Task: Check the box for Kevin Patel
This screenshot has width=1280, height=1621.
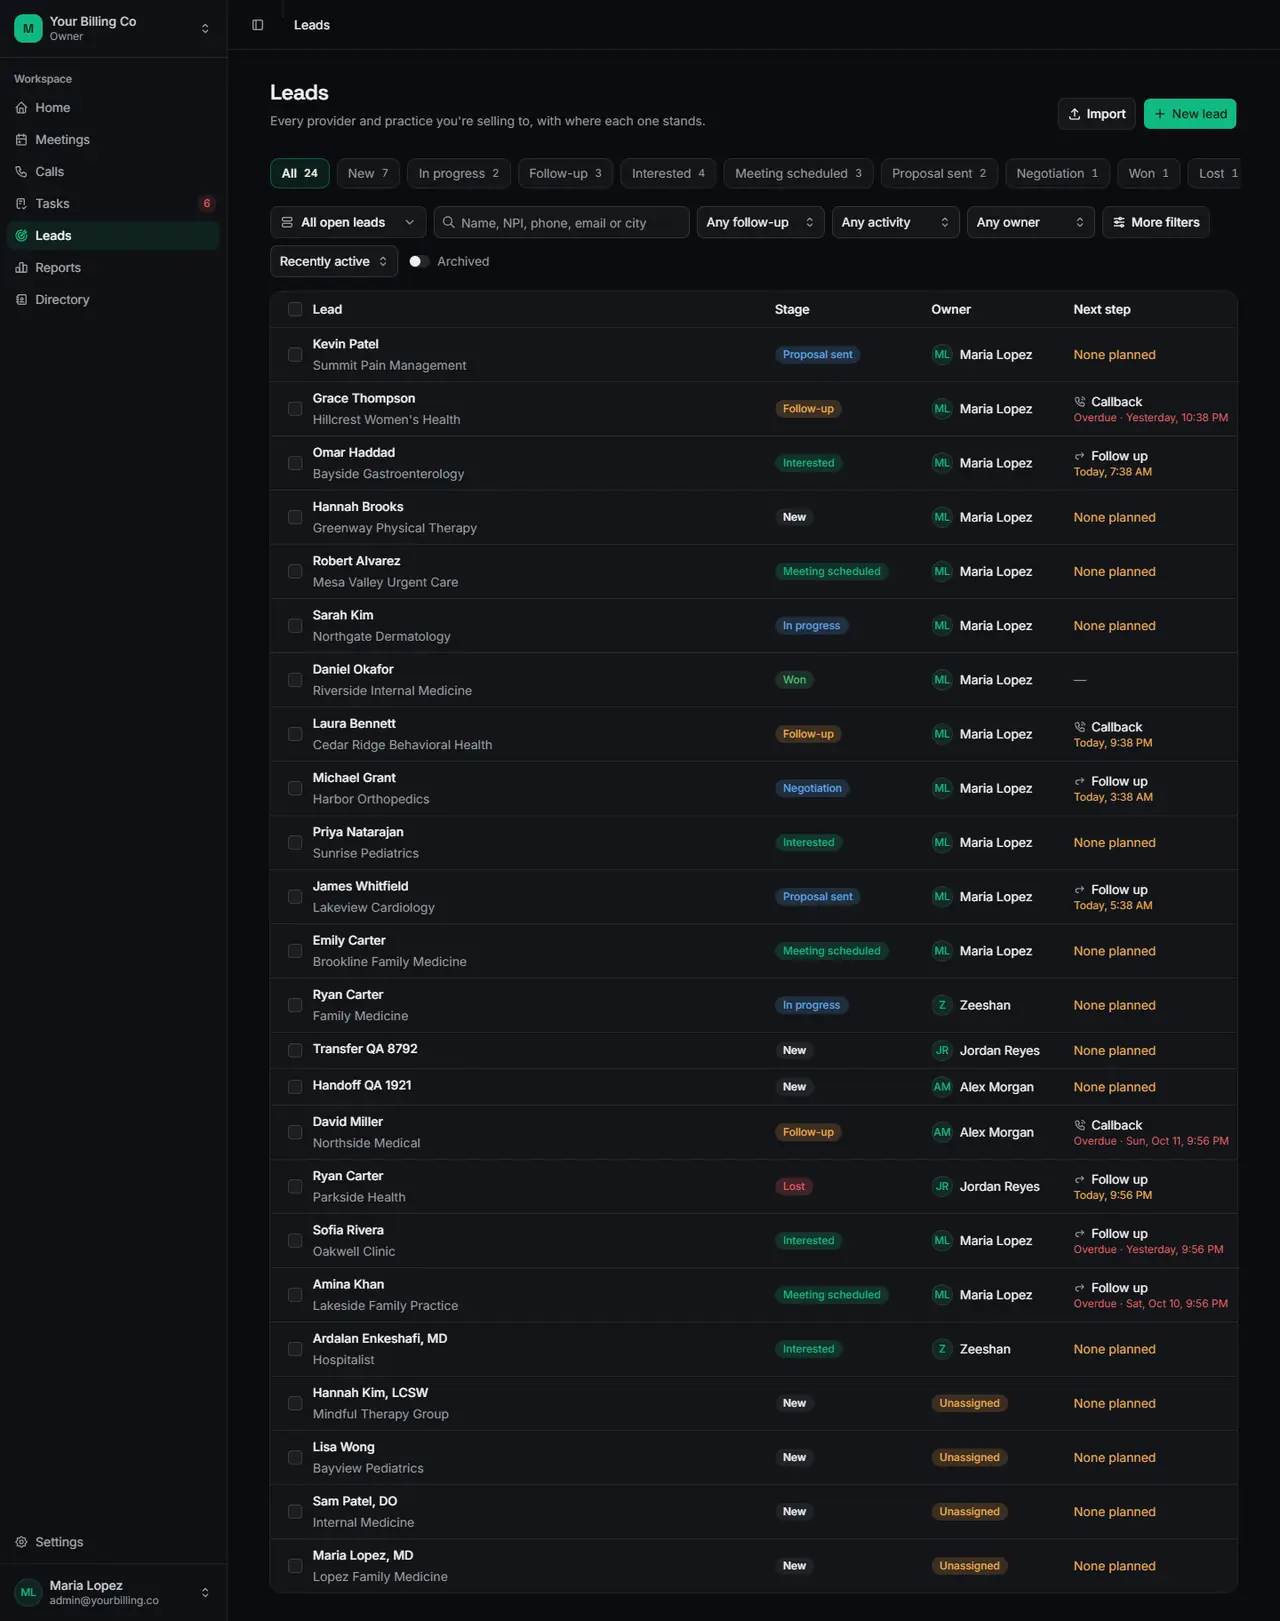Action: coord(295,355)
